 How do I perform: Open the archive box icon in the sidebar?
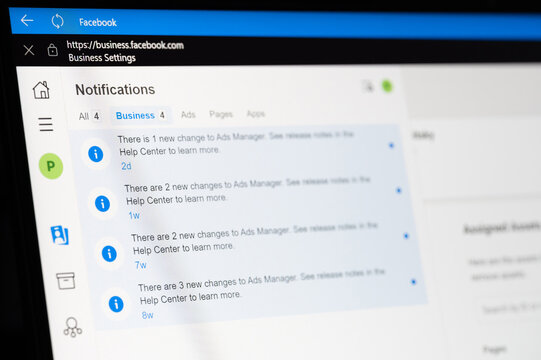(66, 281)
